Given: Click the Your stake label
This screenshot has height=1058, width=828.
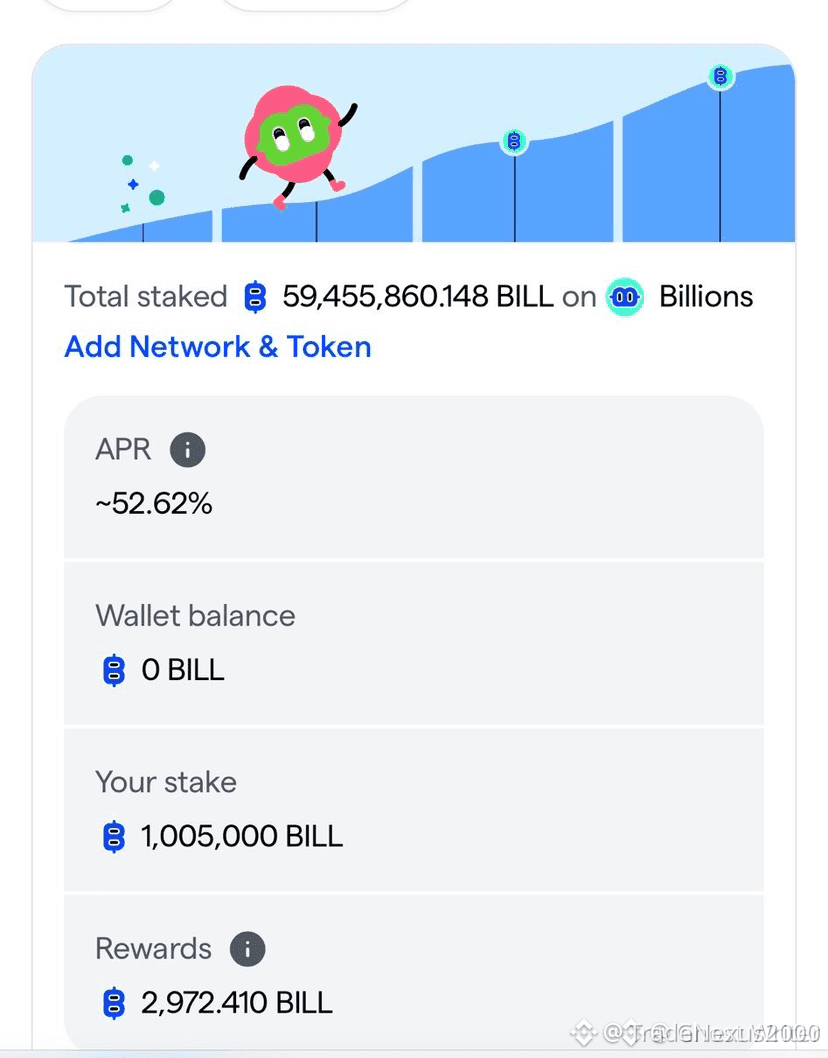Looking at the screenshot, I should 166,783.
